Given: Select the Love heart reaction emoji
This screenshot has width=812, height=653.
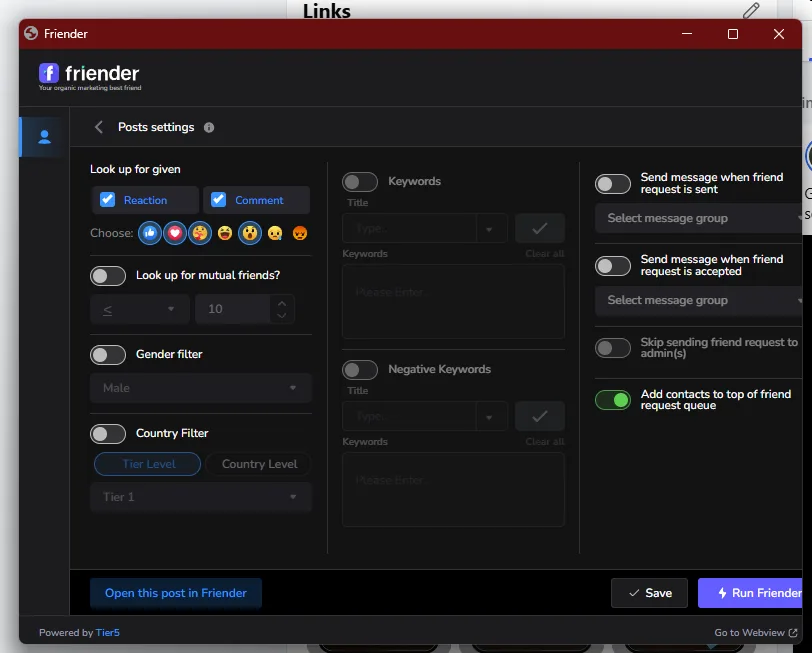Looking at the screenshot, I should click(175, 233).
